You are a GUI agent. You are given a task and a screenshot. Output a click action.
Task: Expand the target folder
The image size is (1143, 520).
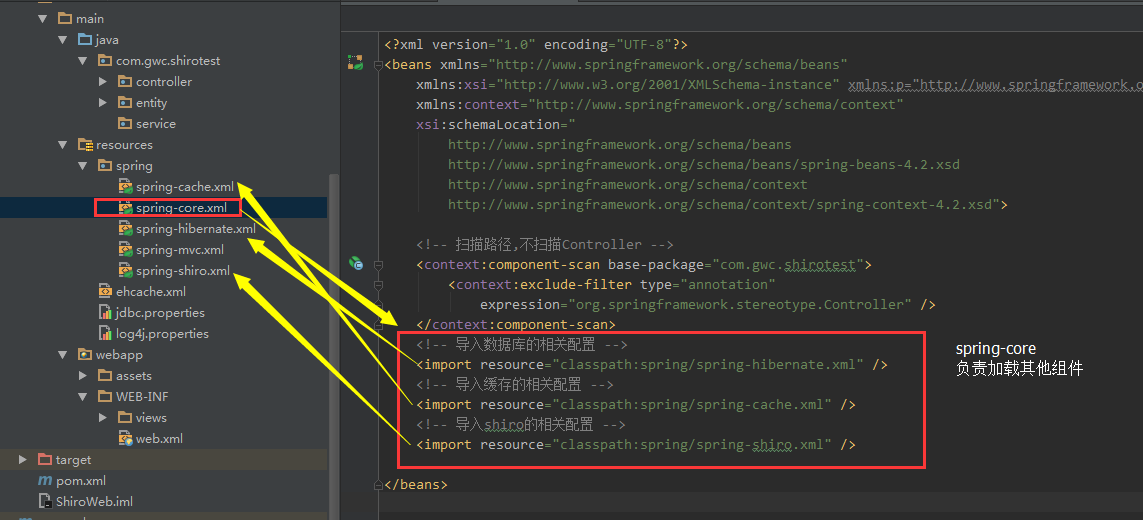(x=23, y=459)
